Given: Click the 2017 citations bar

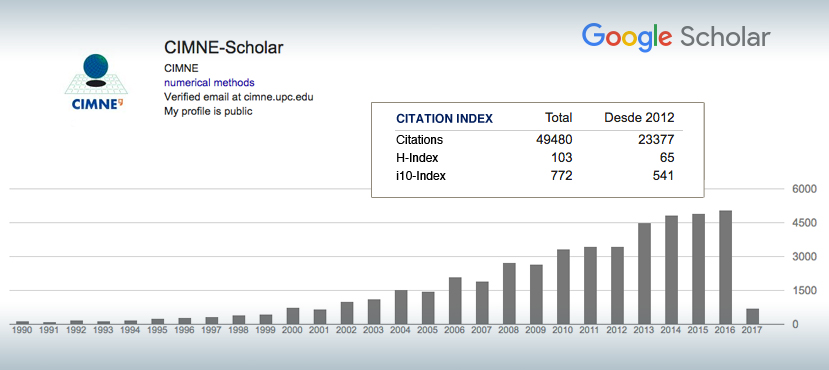Looking at the screenshot, I should point(752,317).
